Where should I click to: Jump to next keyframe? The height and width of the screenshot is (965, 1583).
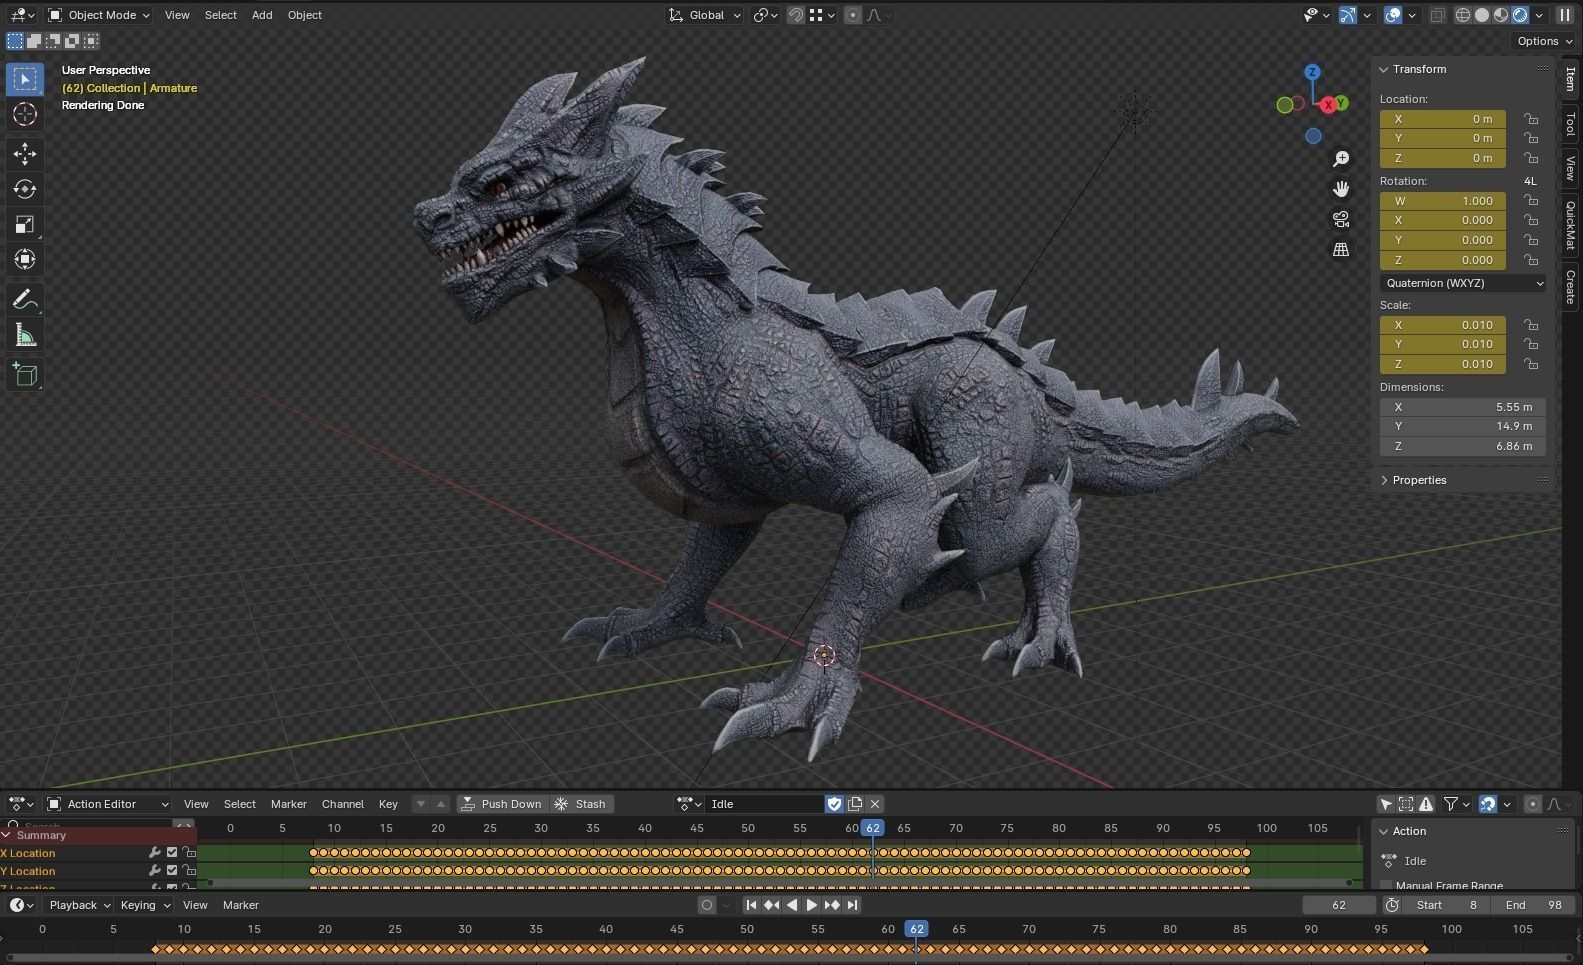click(831, 905)
